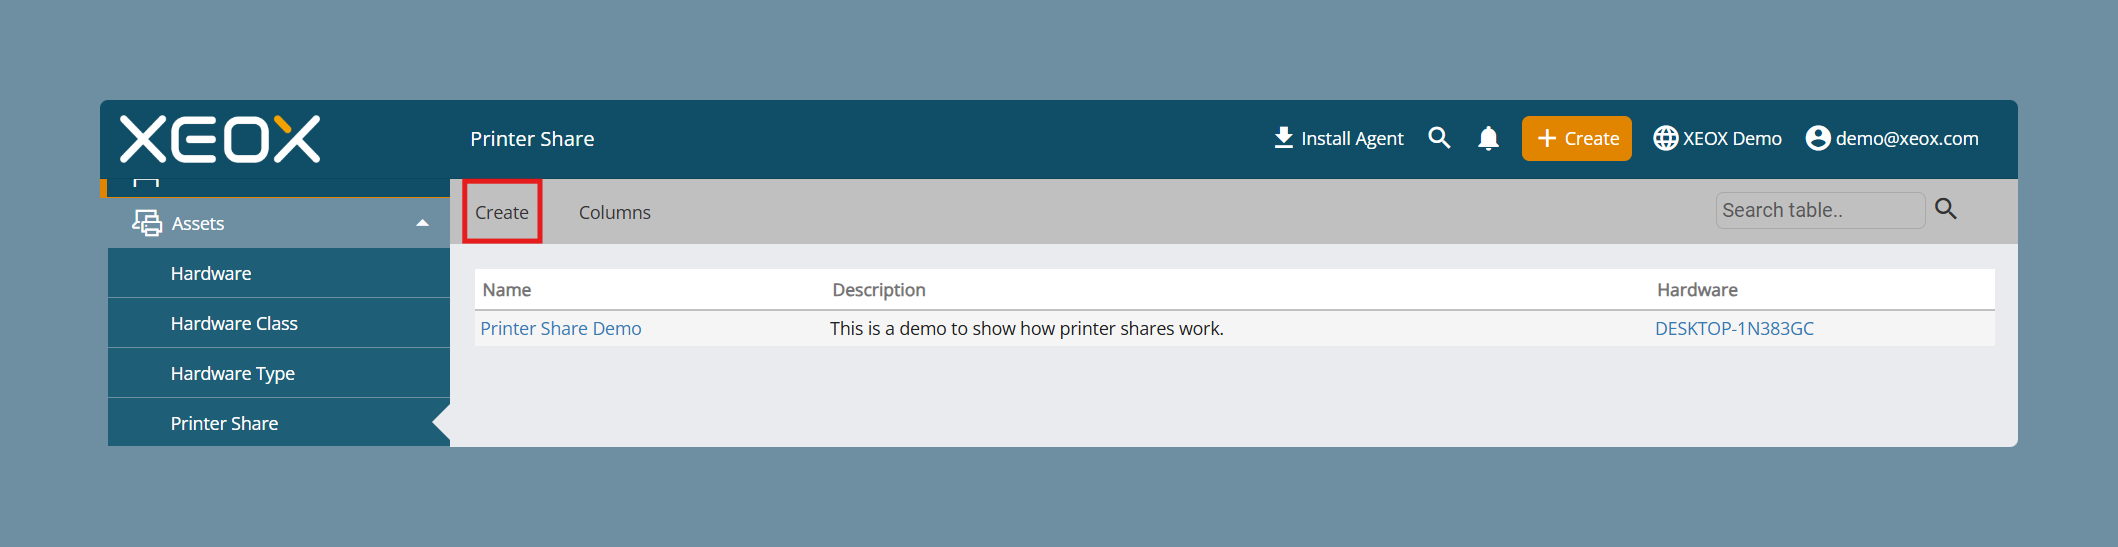Sort by the Name column header

point(507,290)
